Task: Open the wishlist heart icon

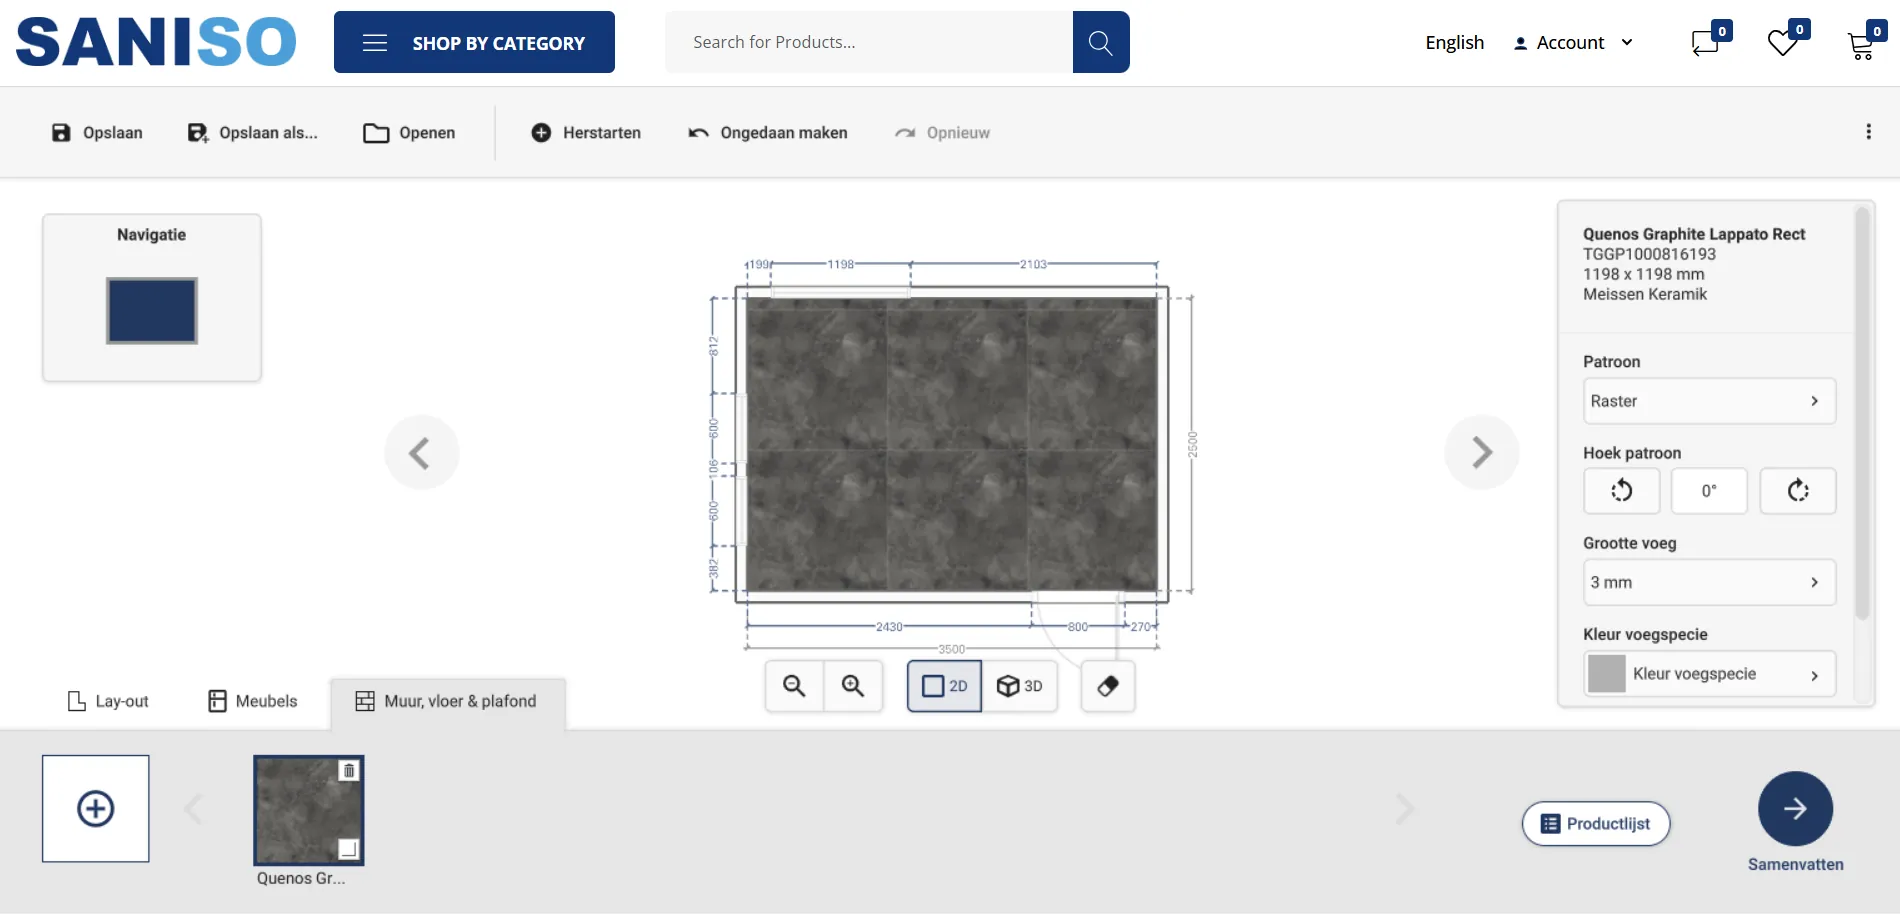Action: tap(1782, 44)
